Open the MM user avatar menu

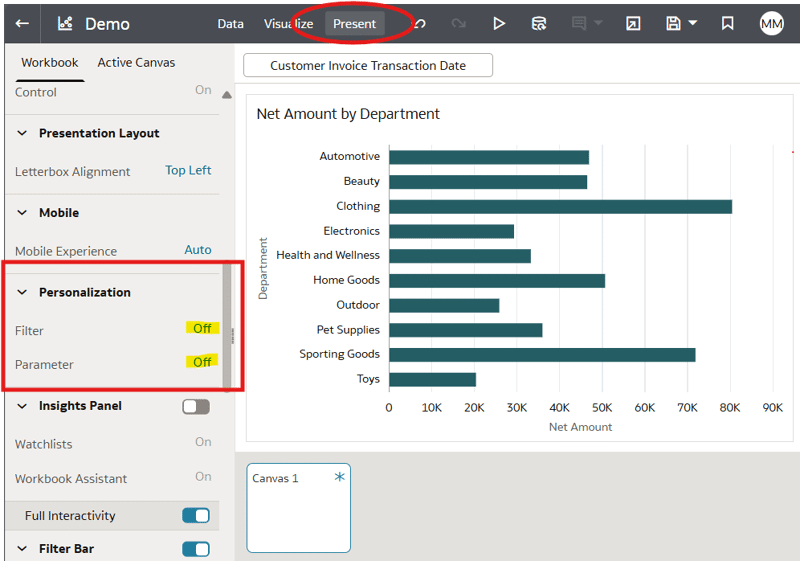point(771,23)
